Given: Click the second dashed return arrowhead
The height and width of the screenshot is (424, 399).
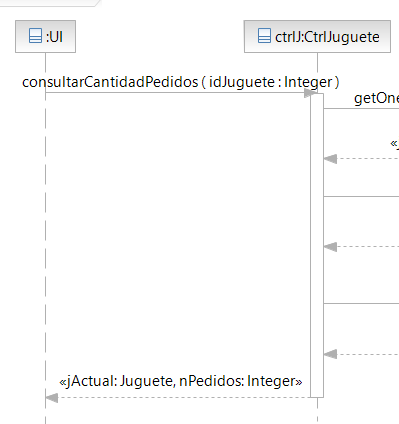Looking at the screenshot, I should tap(330, 247).
